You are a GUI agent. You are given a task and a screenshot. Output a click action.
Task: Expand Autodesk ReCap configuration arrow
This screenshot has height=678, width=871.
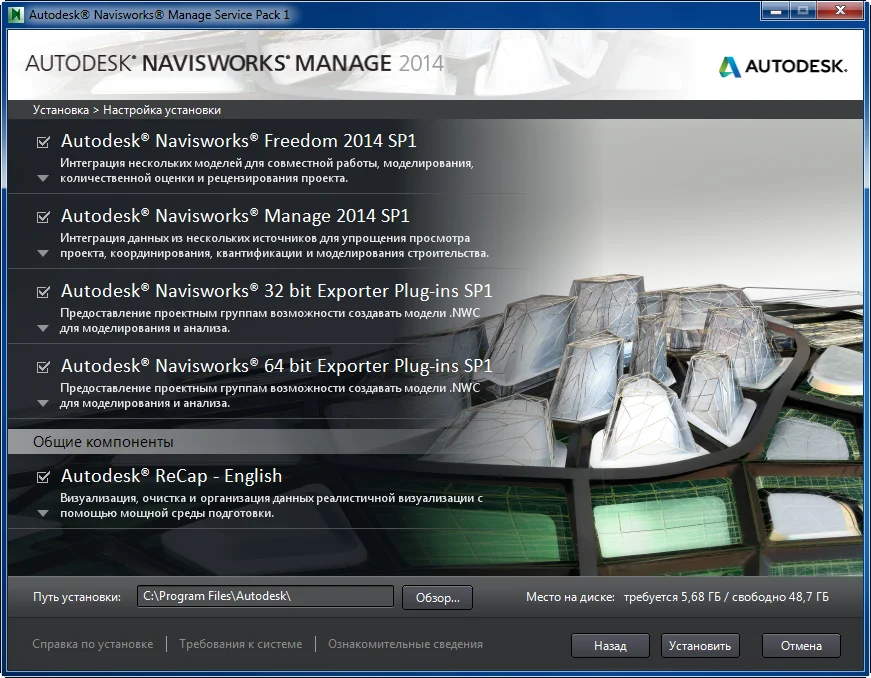42,514
